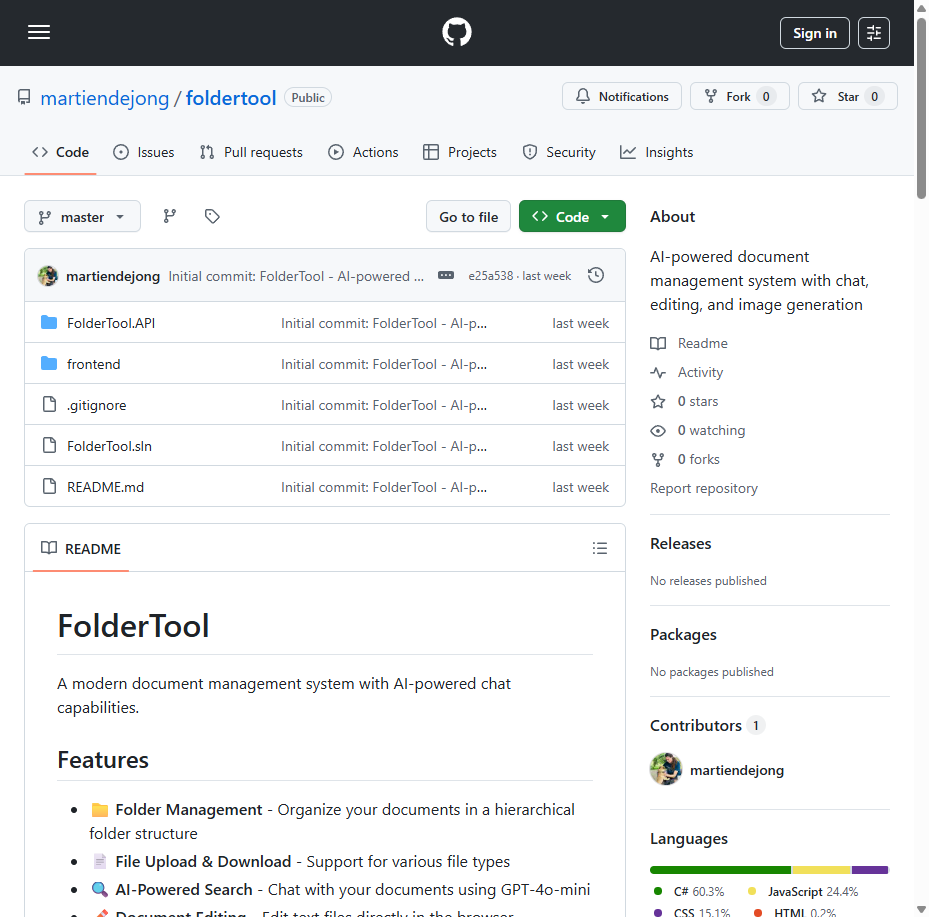Open the 0 watching link
This screenshot has width=929, height=917.
[x=698, y=430]
